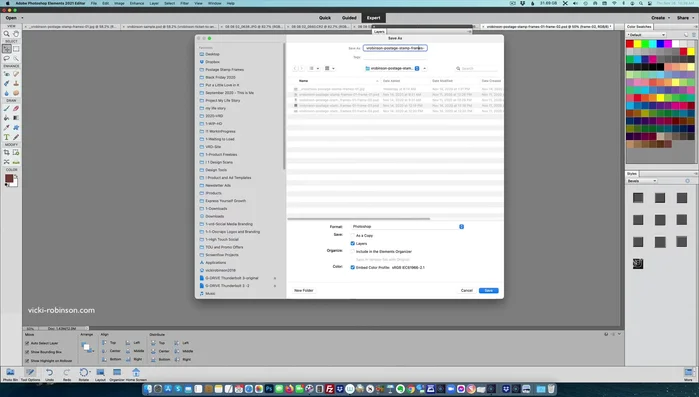
Task: Select the Lasso tool
Action: click(x=6, y=58)
